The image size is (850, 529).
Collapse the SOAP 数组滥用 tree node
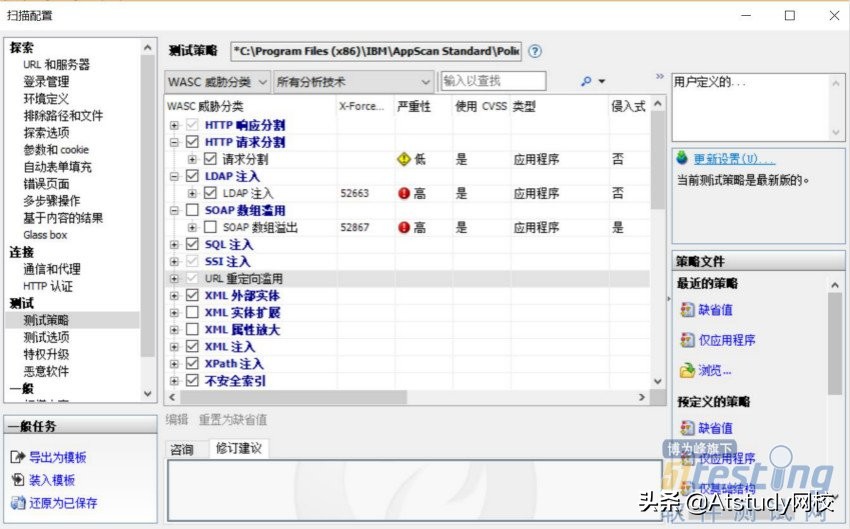[x=174, y=210]
